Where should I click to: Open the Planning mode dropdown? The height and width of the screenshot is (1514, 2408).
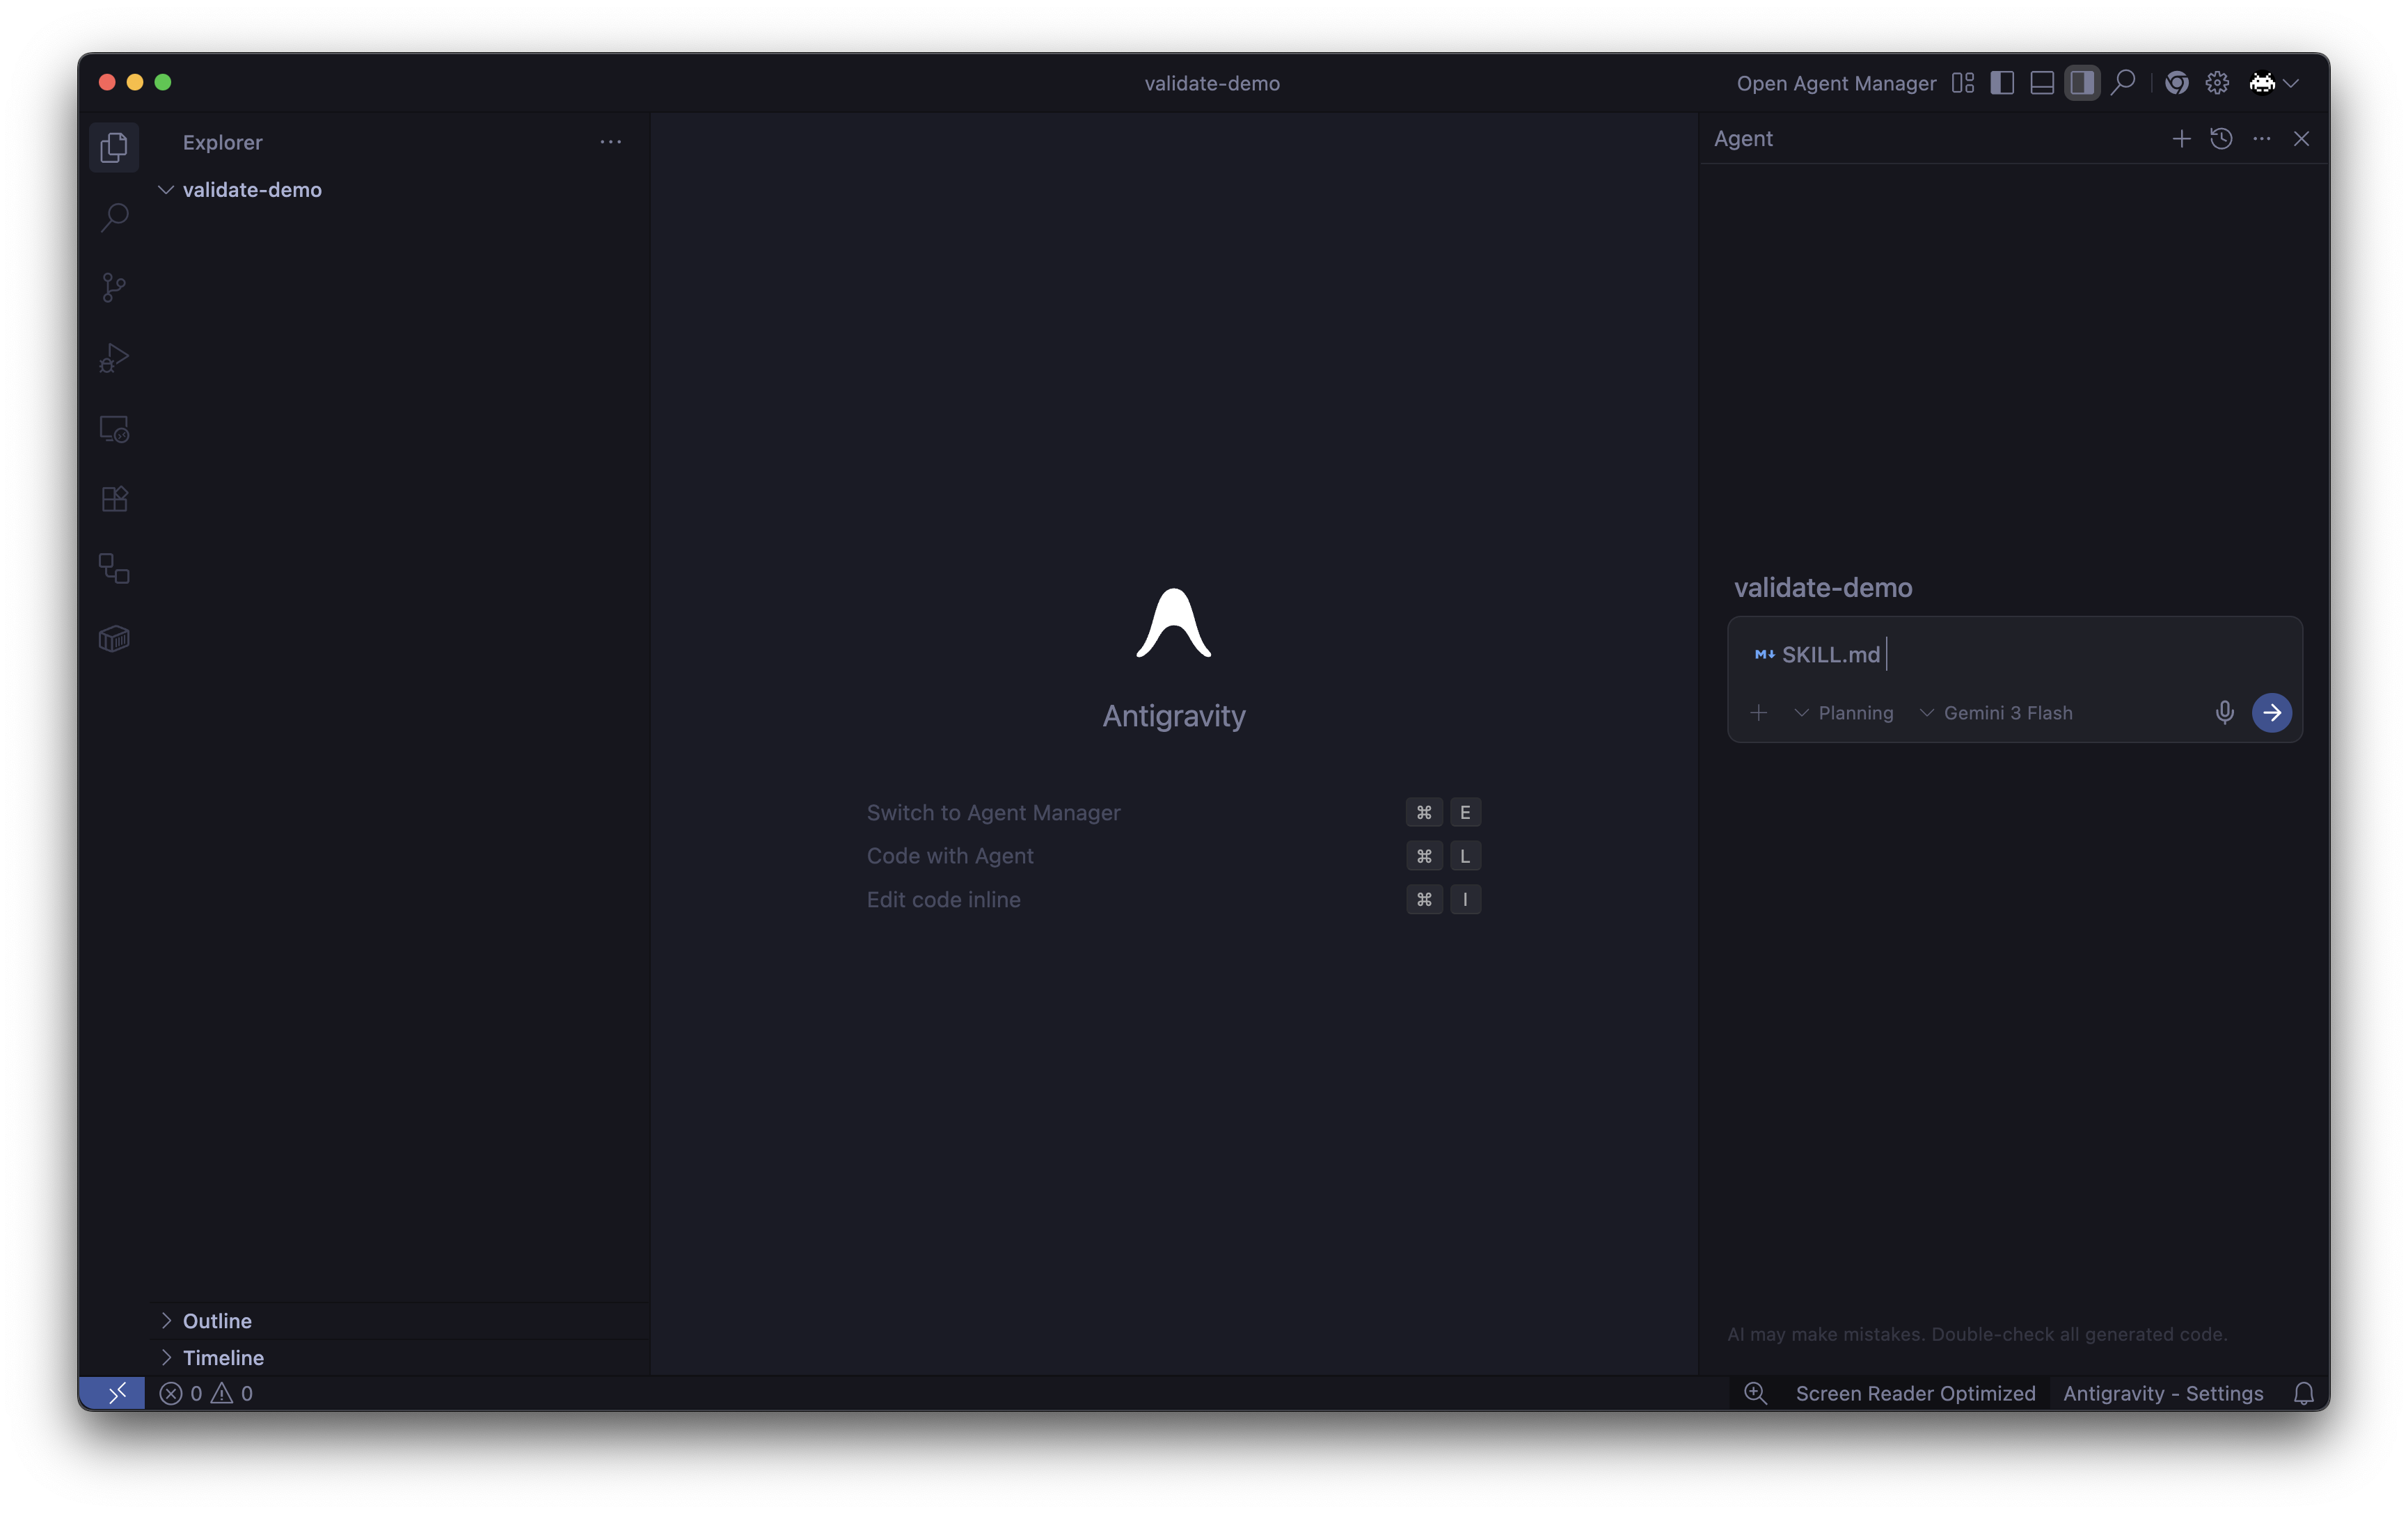point(1844,713)
